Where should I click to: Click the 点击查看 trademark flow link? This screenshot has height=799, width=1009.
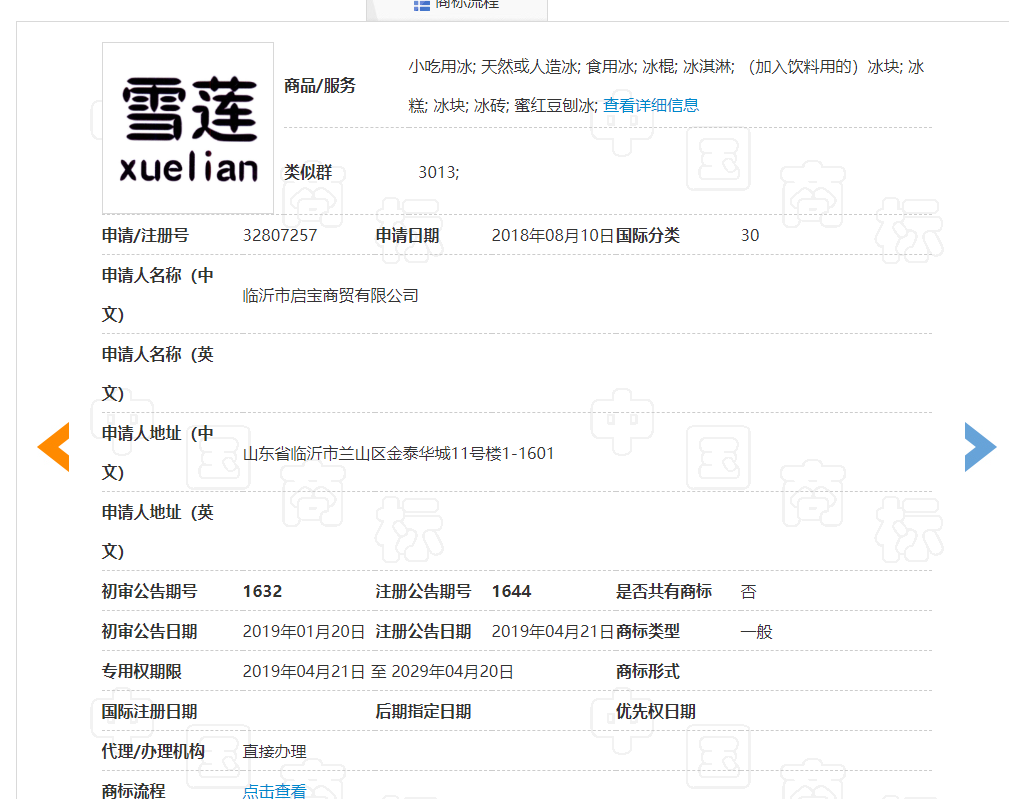[x=275, y=790]
